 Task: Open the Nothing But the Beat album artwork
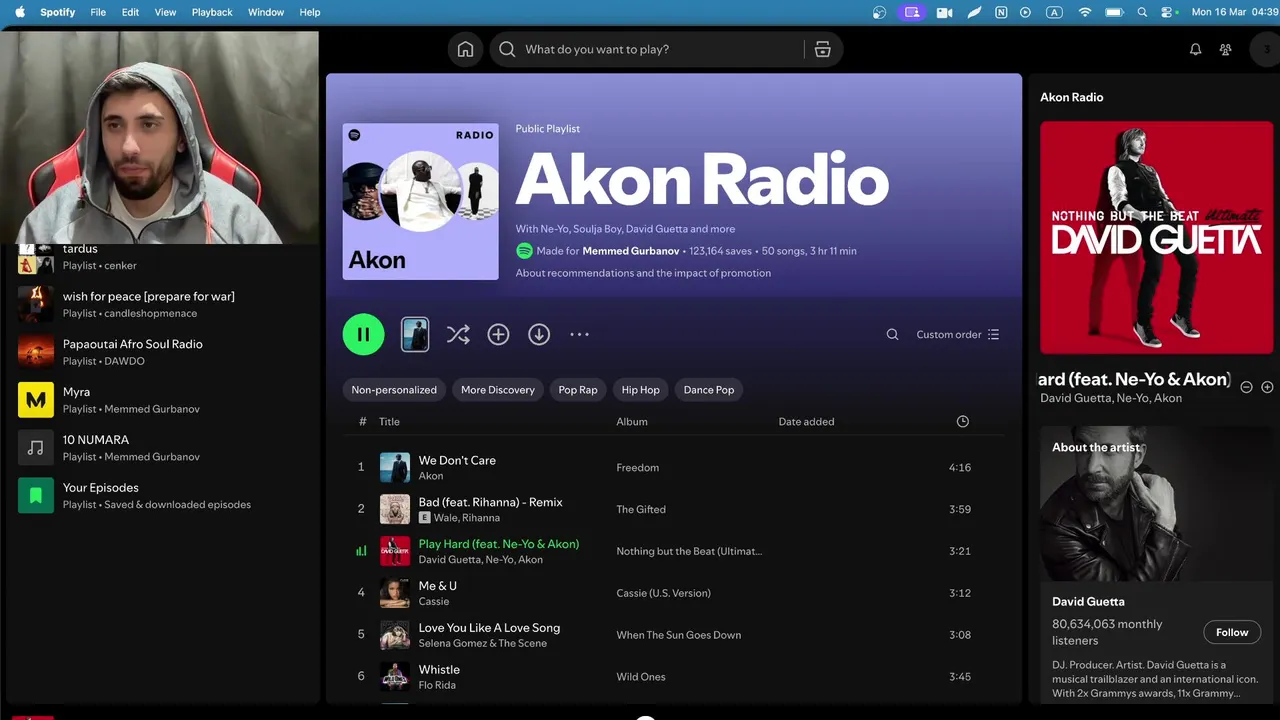coord(1156,238)
